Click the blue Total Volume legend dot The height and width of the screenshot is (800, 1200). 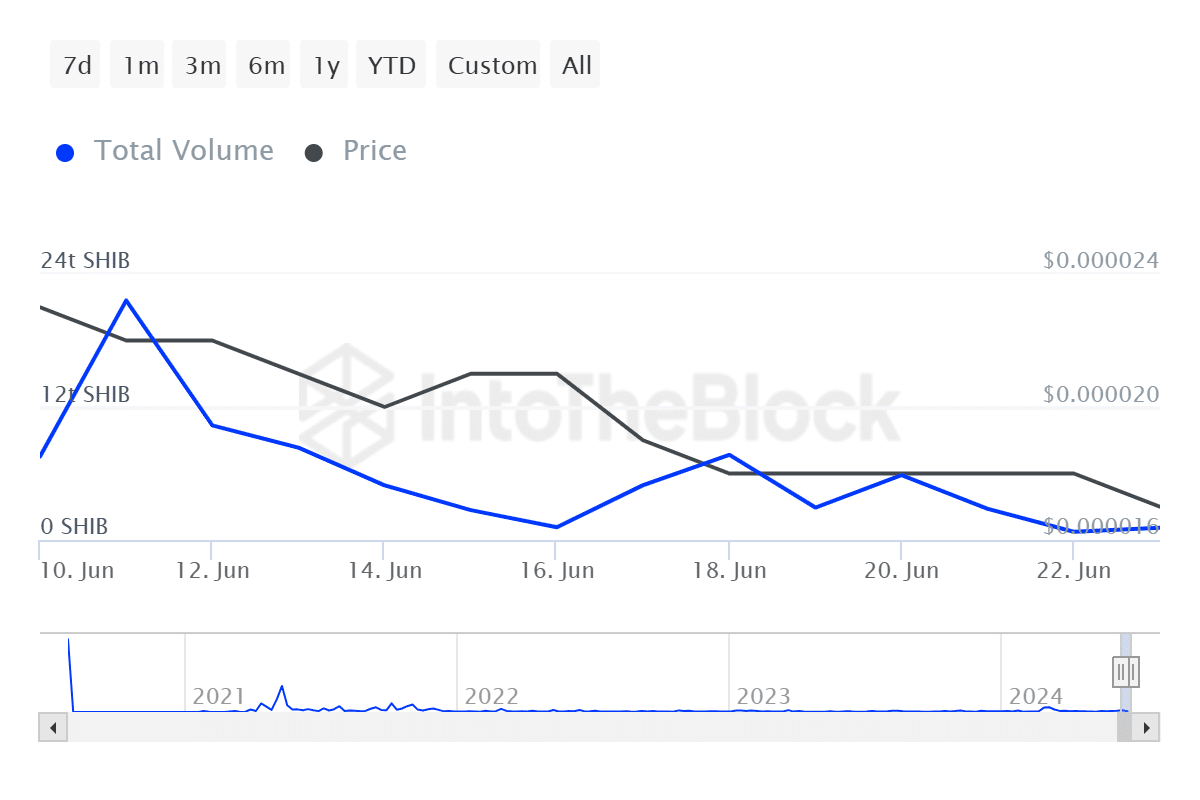click(65, 153)
